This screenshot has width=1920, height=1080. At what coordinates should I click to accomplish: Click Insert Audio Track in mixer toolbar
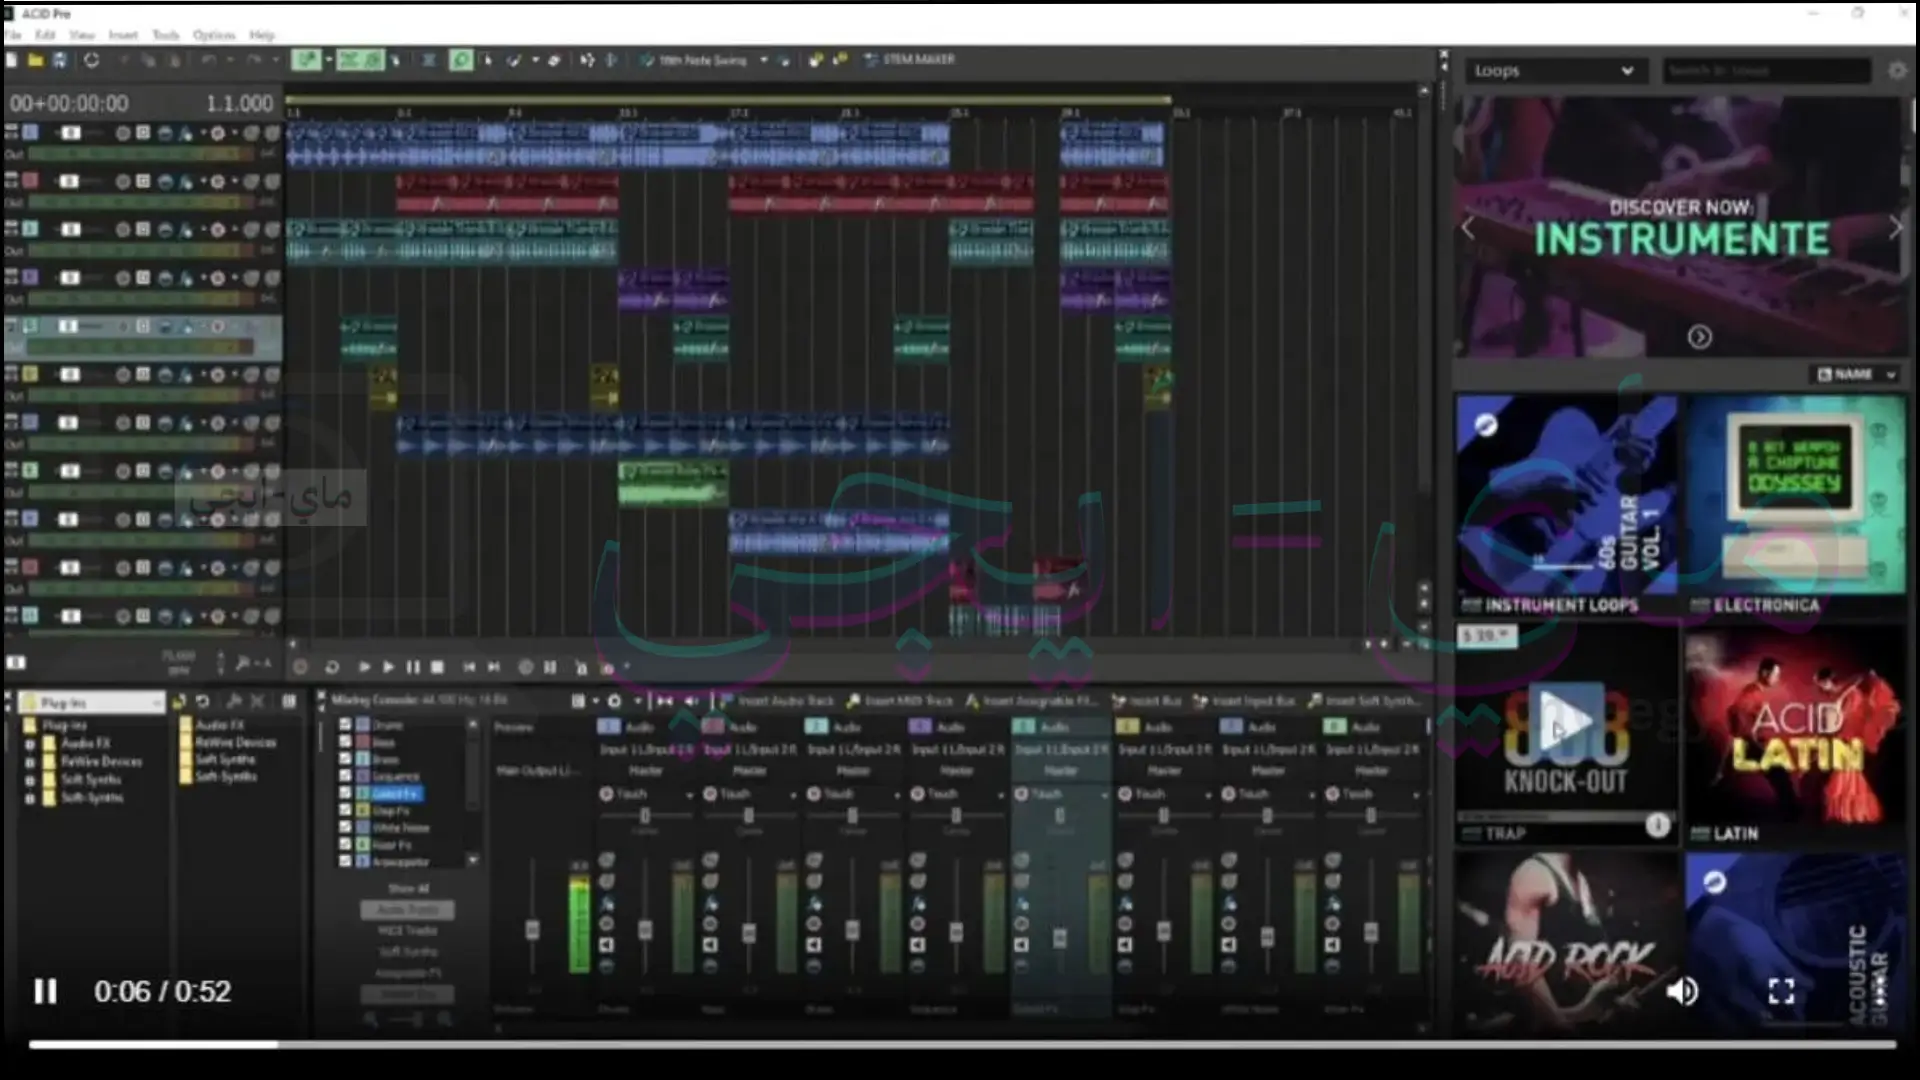(776, 701)
